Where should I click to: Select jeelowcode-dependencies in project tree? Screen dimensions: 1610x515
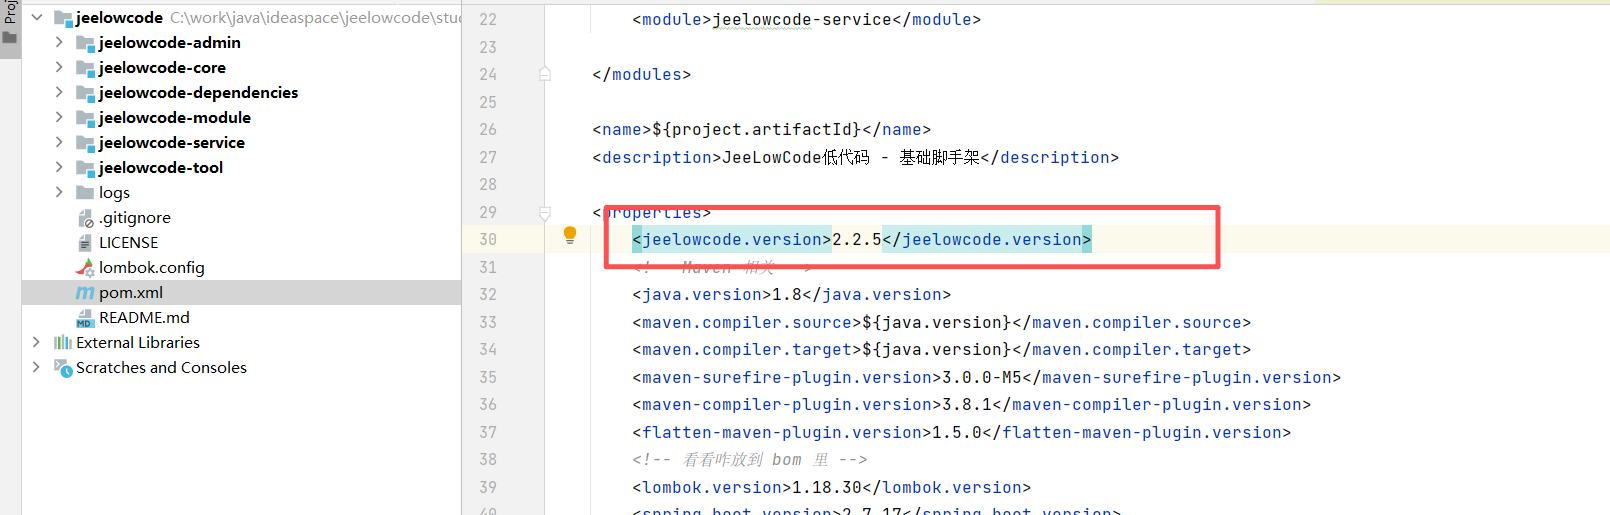[198, 93]
